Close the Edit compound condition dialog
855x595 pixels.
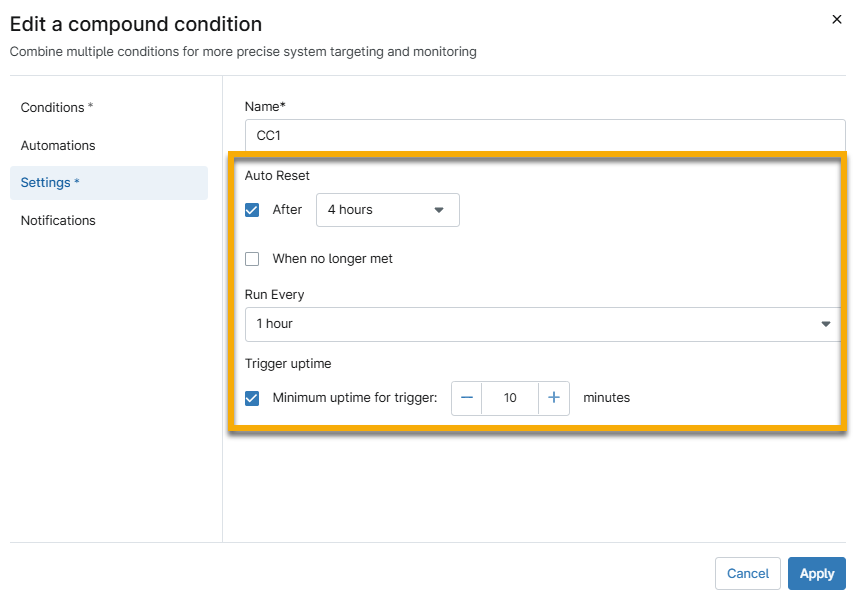click(837, 19)
